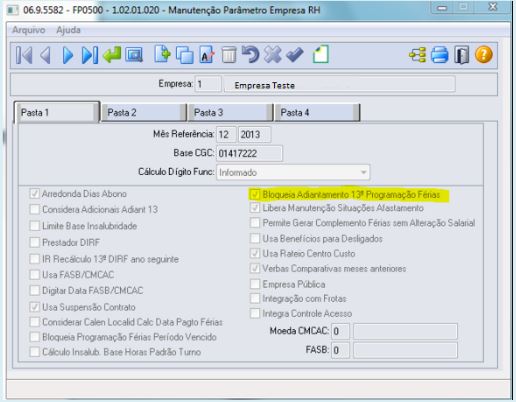516x402 pixels.
Task: Click the Base CGC field
Action: [249, 153]
